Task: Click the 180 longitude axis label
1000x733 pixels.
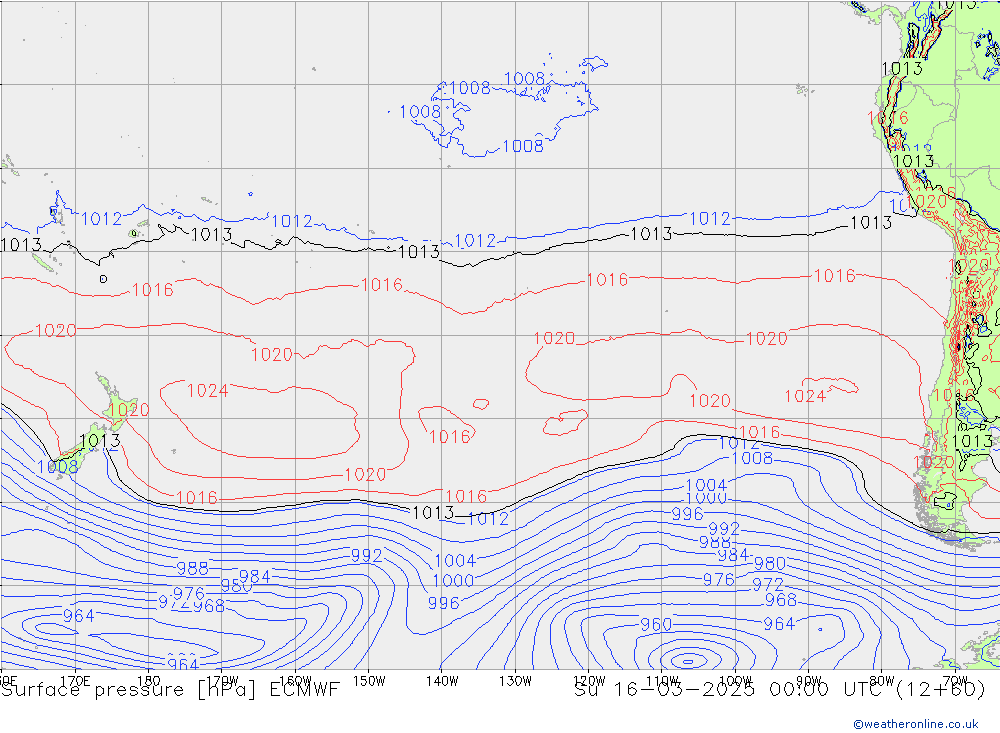Action: pyautogui.click(x=149, y=681)
